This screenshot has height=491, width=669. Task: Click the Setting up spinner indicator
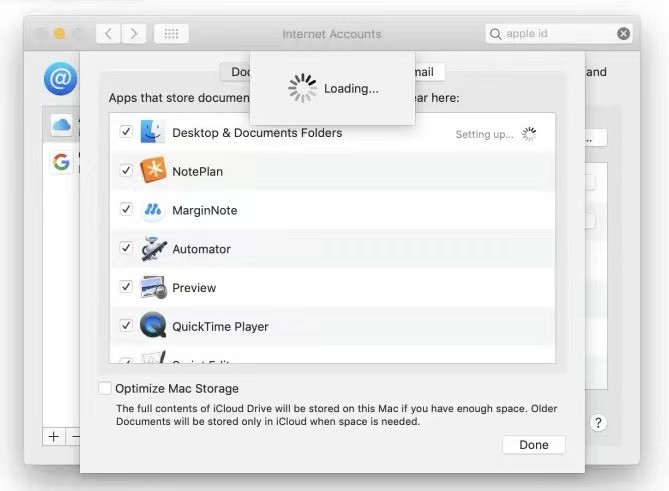(529, 134)
